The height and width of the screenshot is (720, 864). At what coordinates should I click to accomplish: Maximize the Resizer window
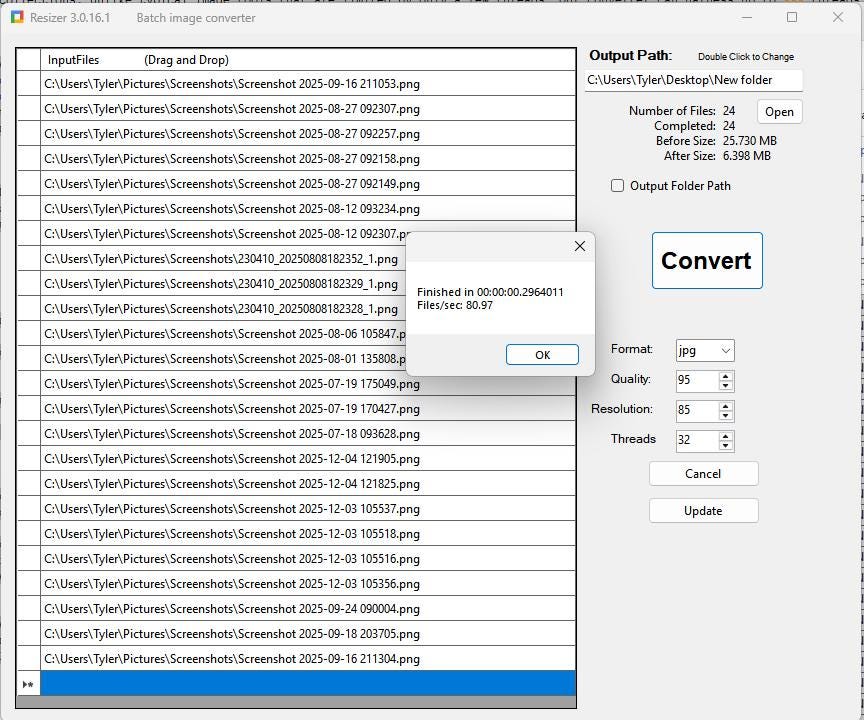(x=792, y=18)
